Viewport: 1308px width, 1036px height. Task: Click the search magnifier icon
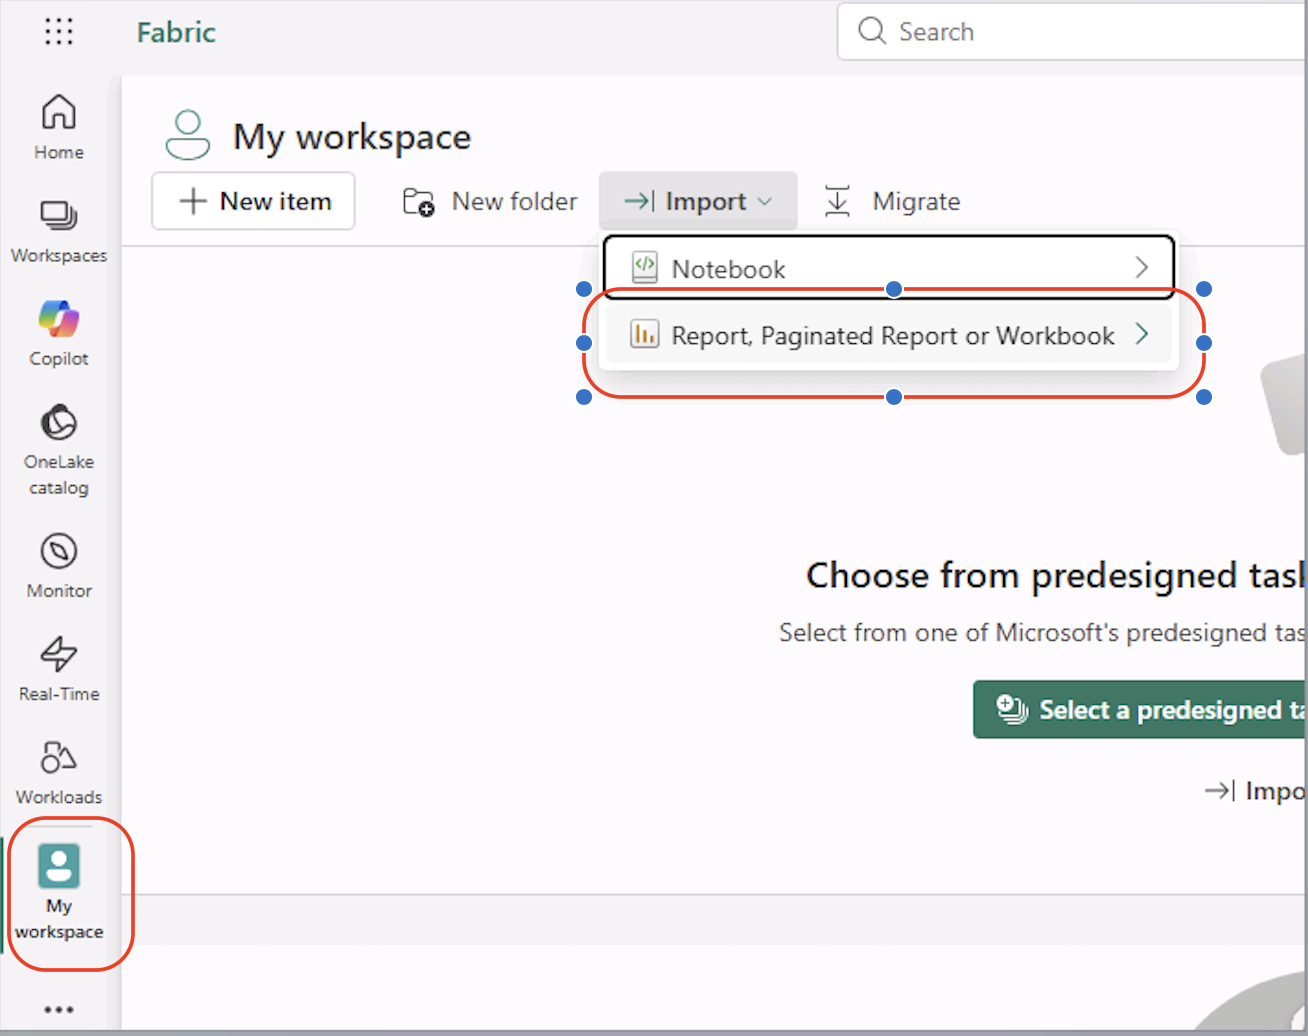(x=872, y=31)
